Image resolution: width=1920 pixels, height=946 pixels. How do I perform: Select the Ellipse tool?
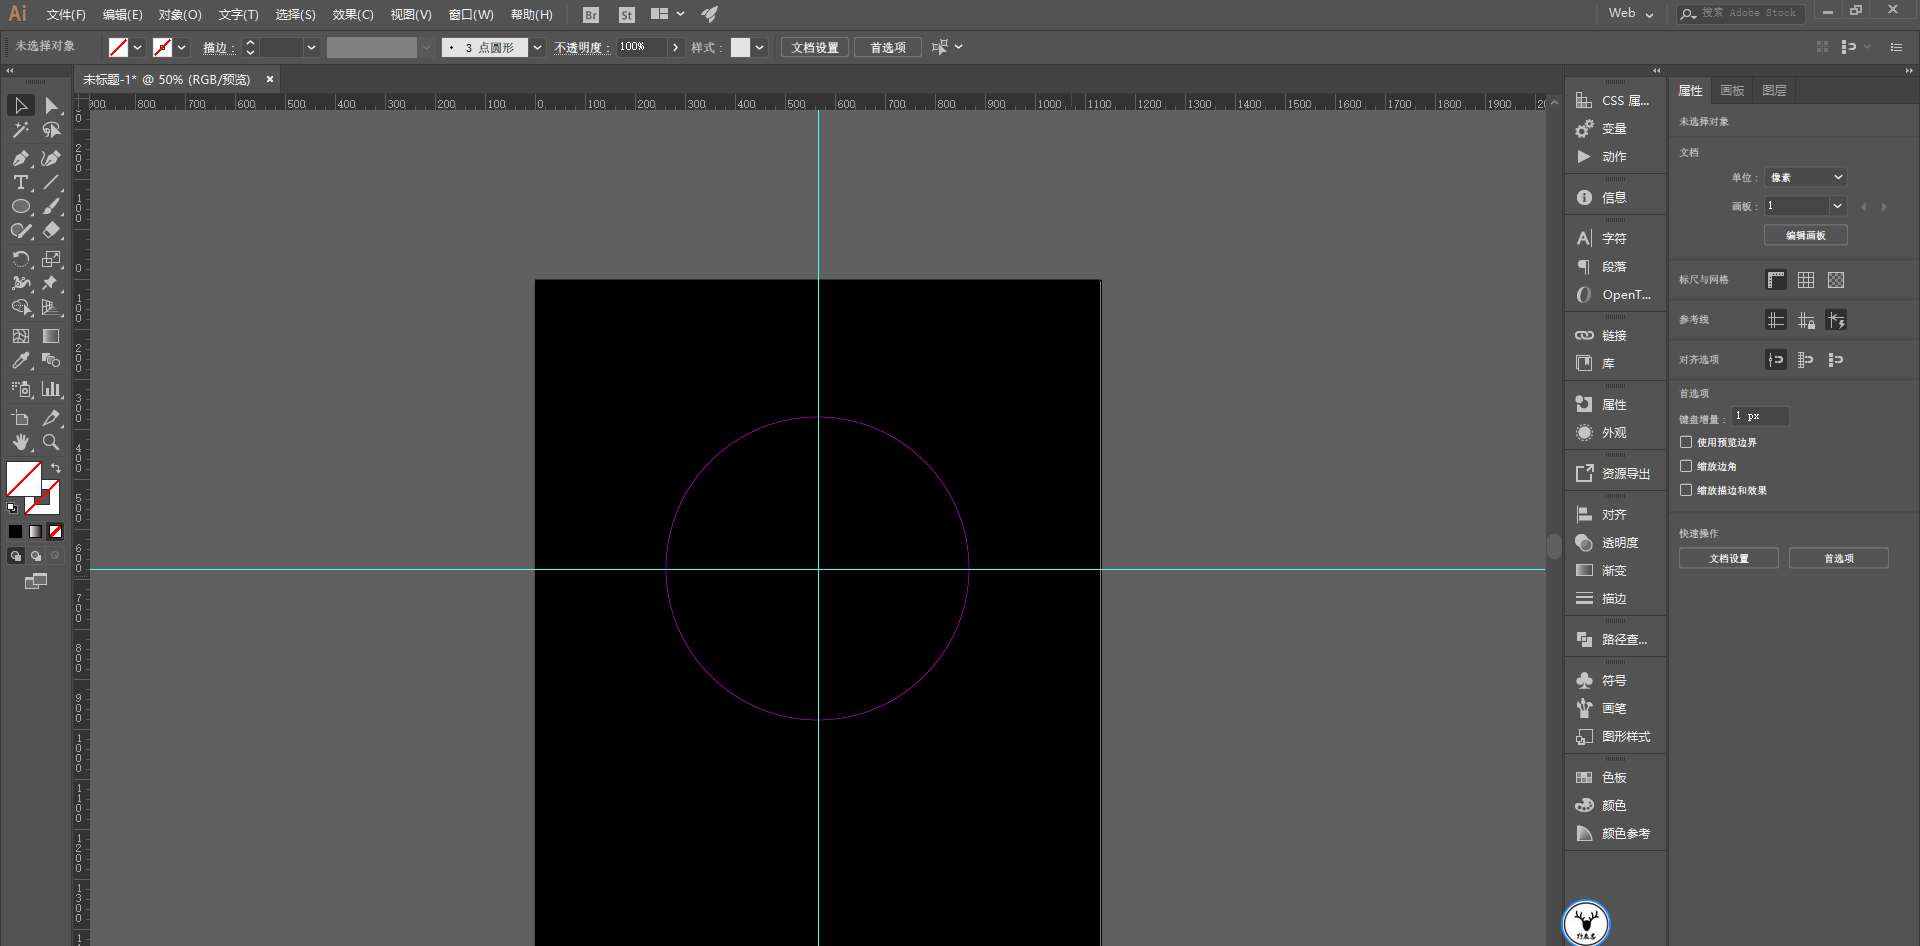pos(20,207)
